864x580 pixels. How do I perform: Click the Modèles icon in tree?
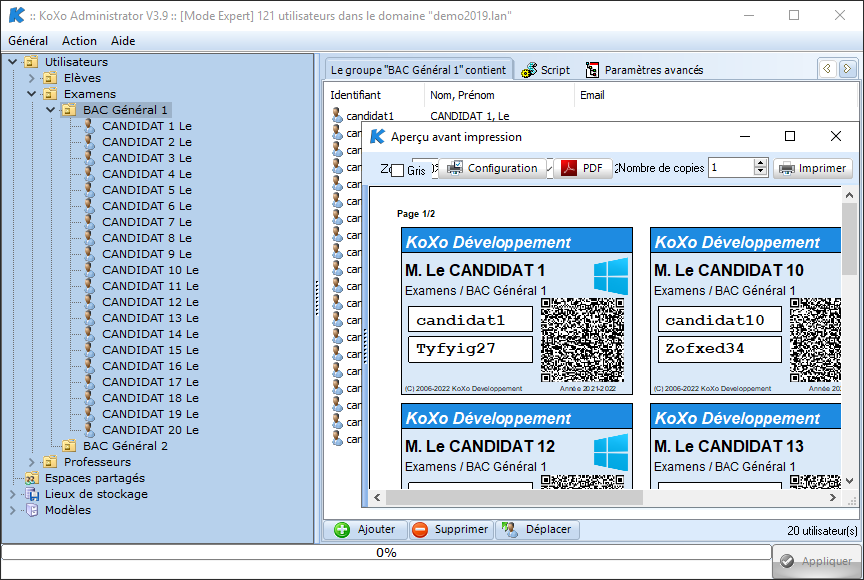click(32, 509)
